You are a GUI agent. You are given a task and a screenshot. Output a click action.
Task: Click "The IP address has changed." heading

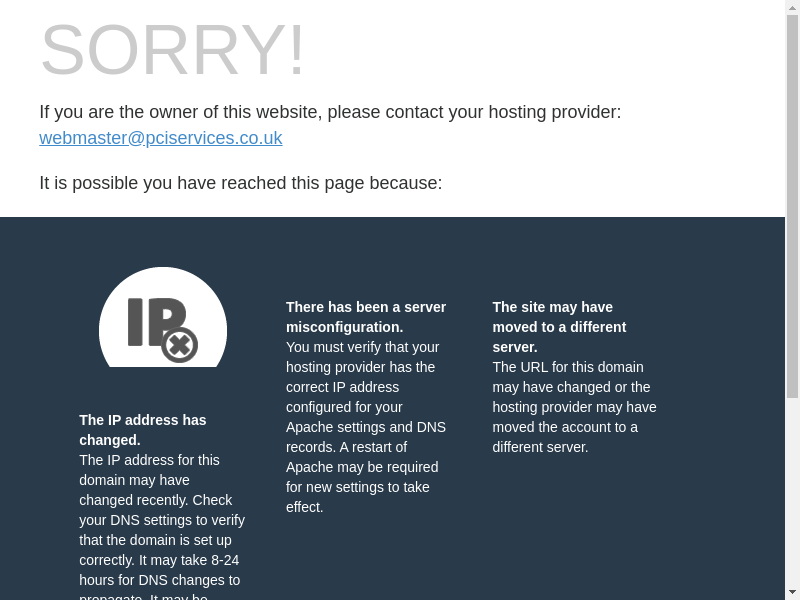click(143, 430)
